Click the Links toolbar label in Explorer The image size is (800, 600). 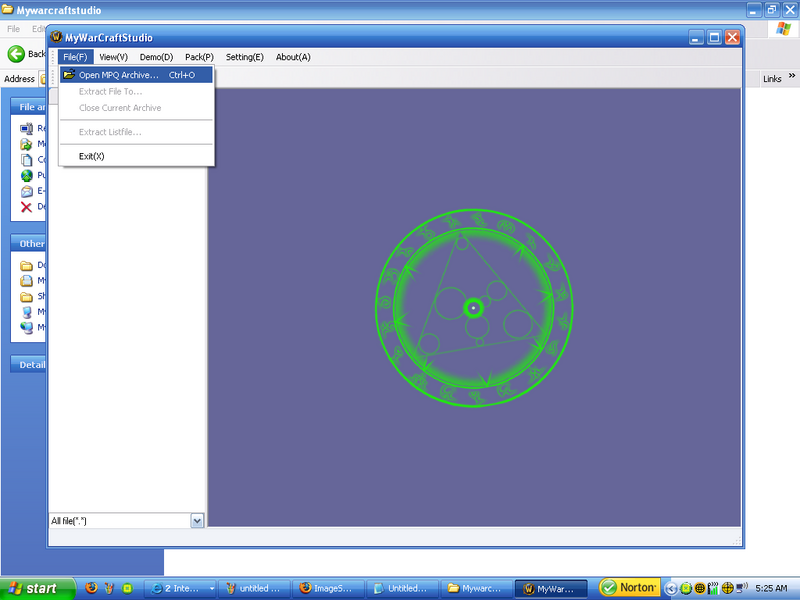772,79
